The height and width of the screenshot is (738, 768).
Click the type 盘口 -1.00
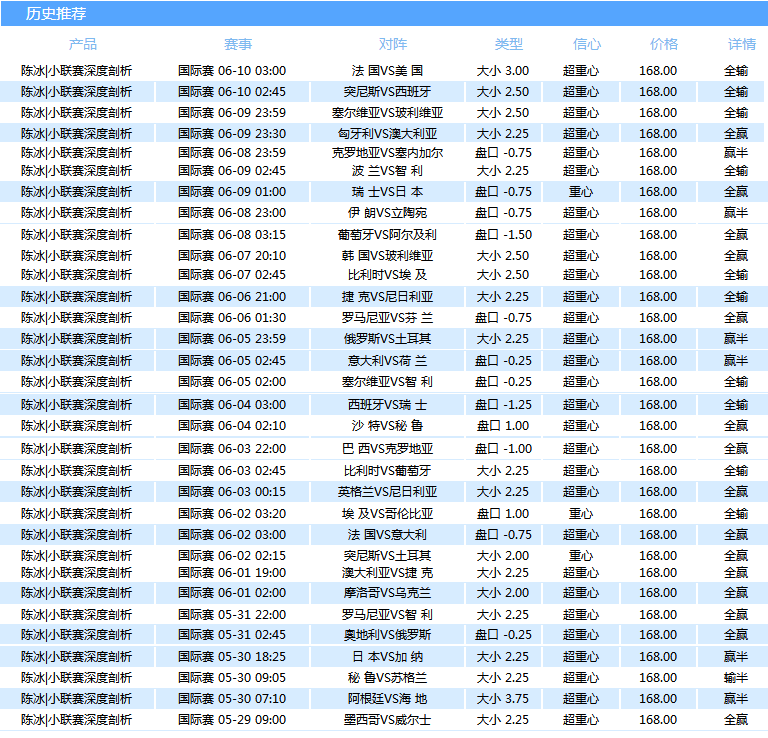pyautogui.click(x=503, y=449)
